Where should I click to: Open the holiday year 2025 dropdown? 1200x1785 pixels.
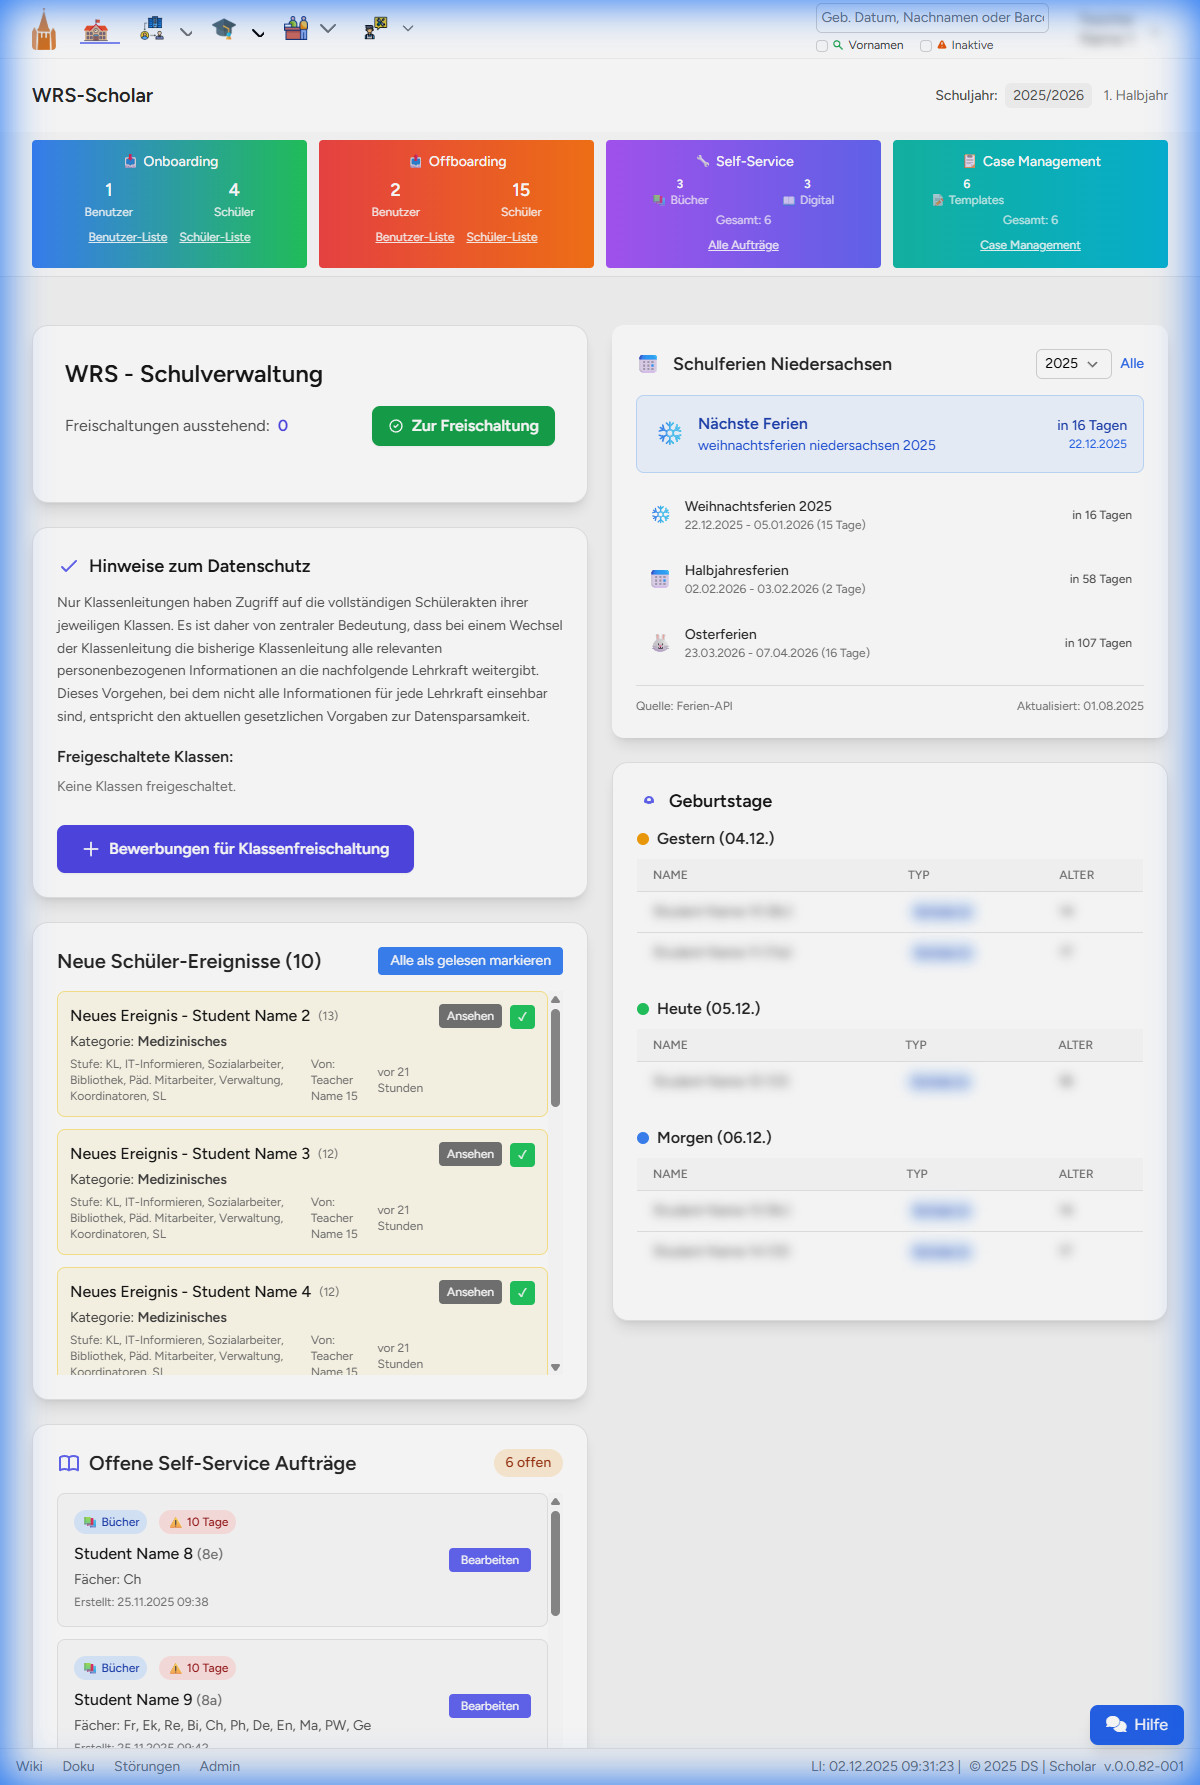[1072, 363]
